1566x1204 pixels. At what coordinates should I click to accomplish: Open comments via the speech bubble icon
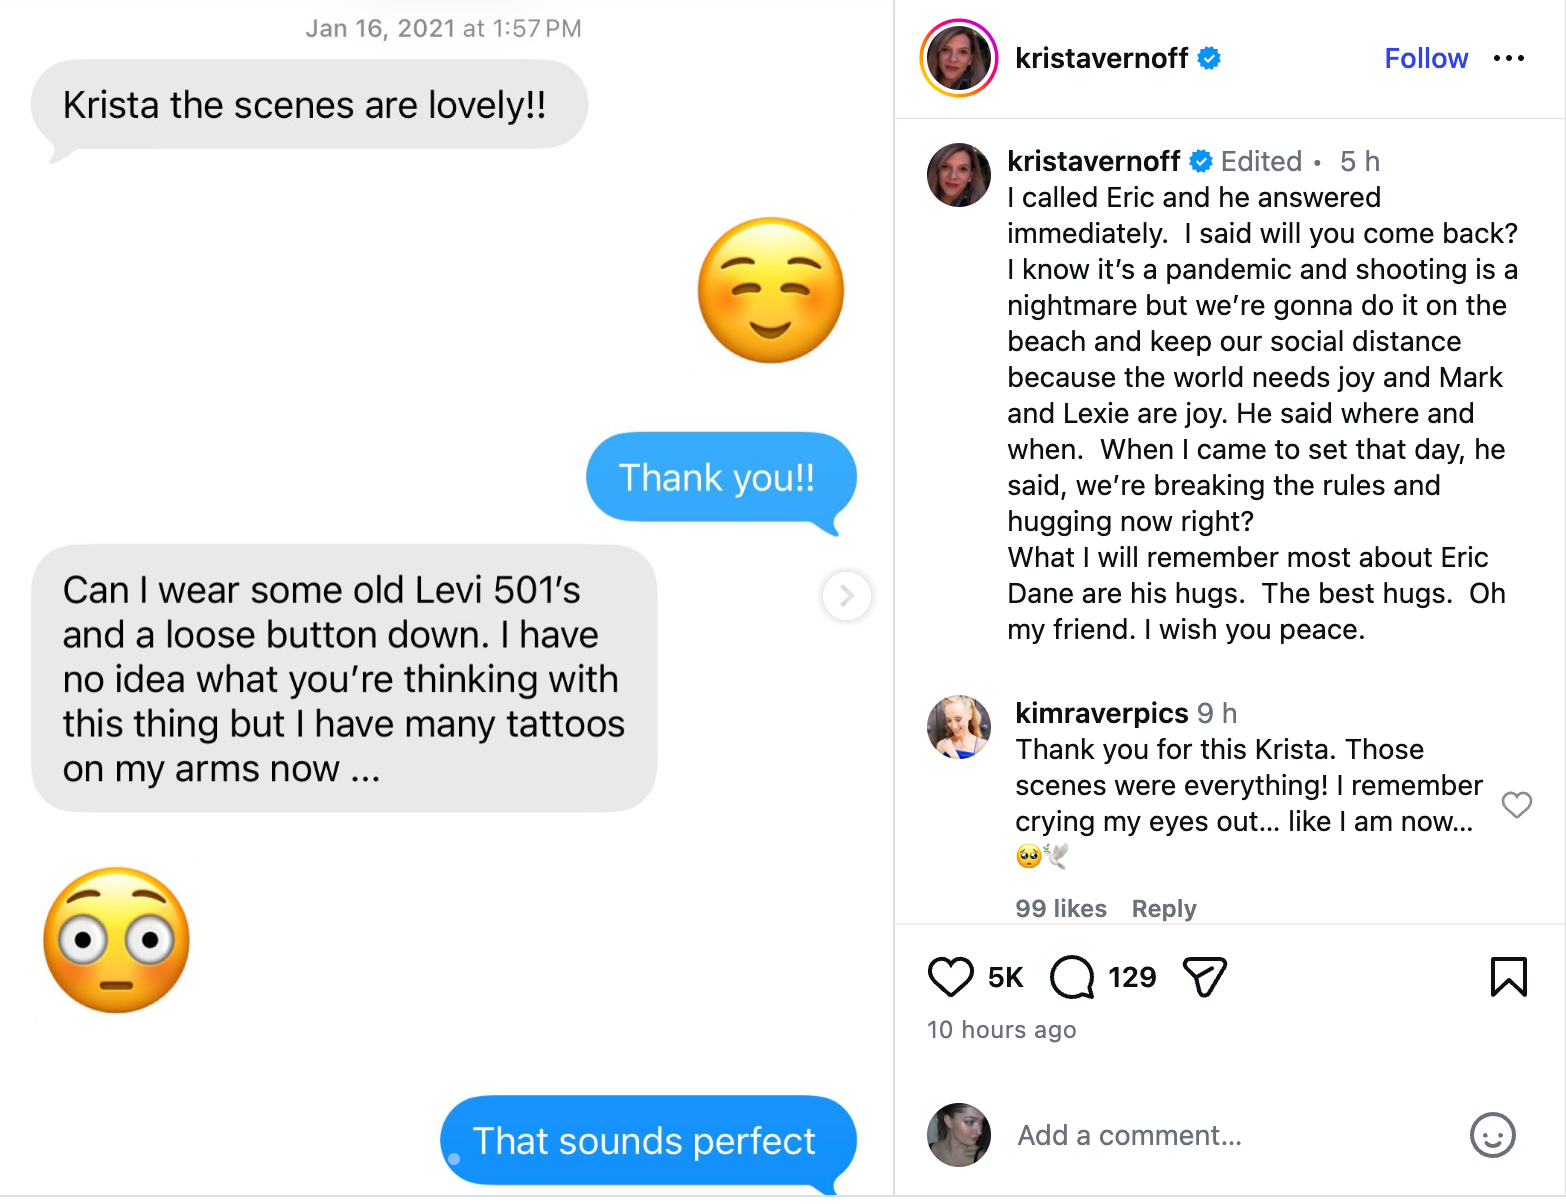coord(1072,977)
